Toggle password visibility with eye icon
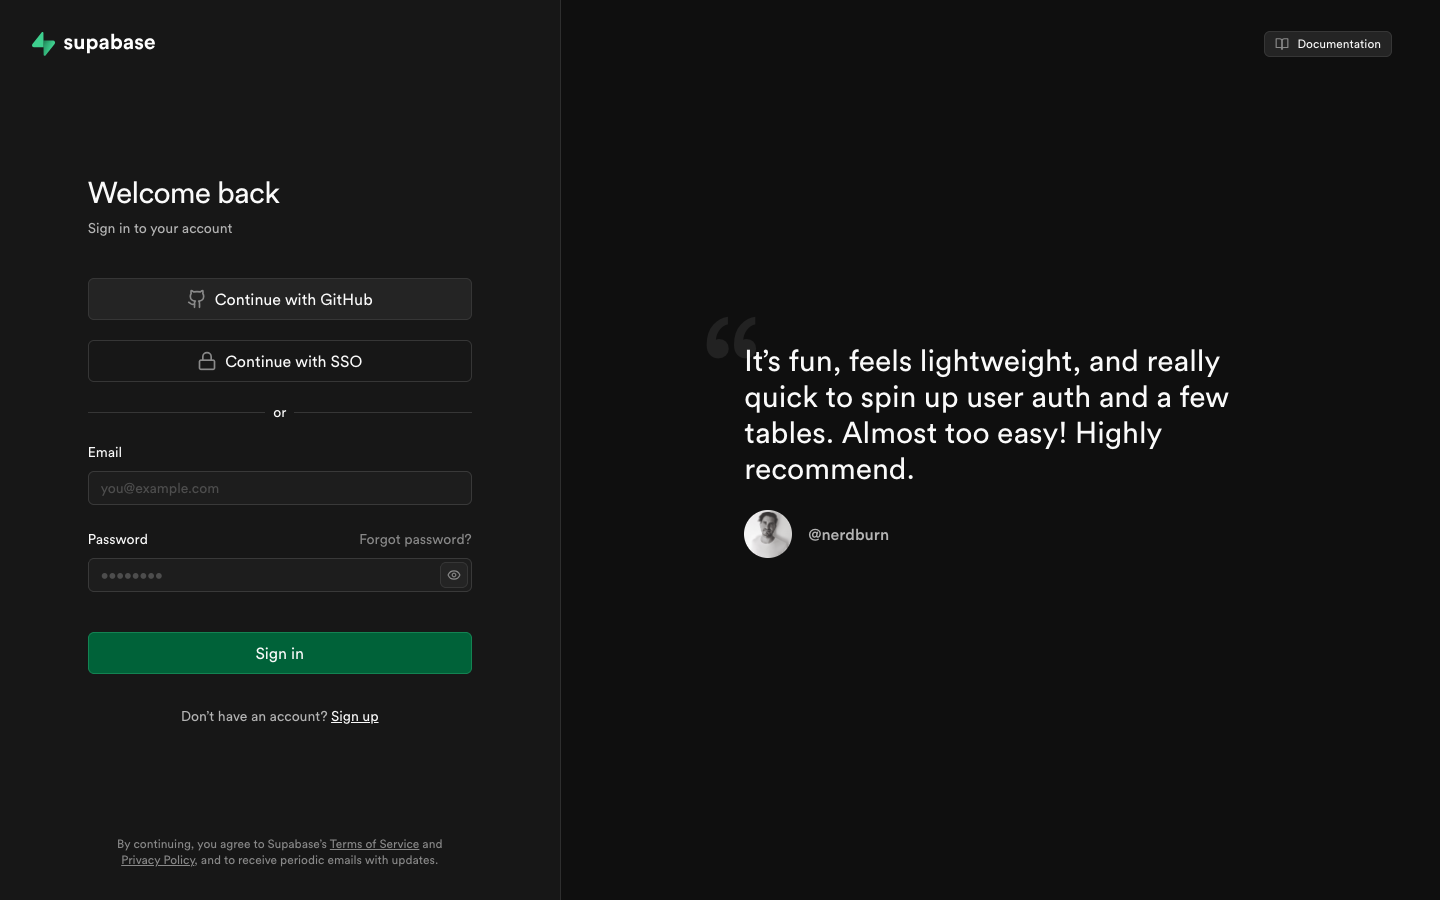The image size is (1440, 900). [454, 575]
